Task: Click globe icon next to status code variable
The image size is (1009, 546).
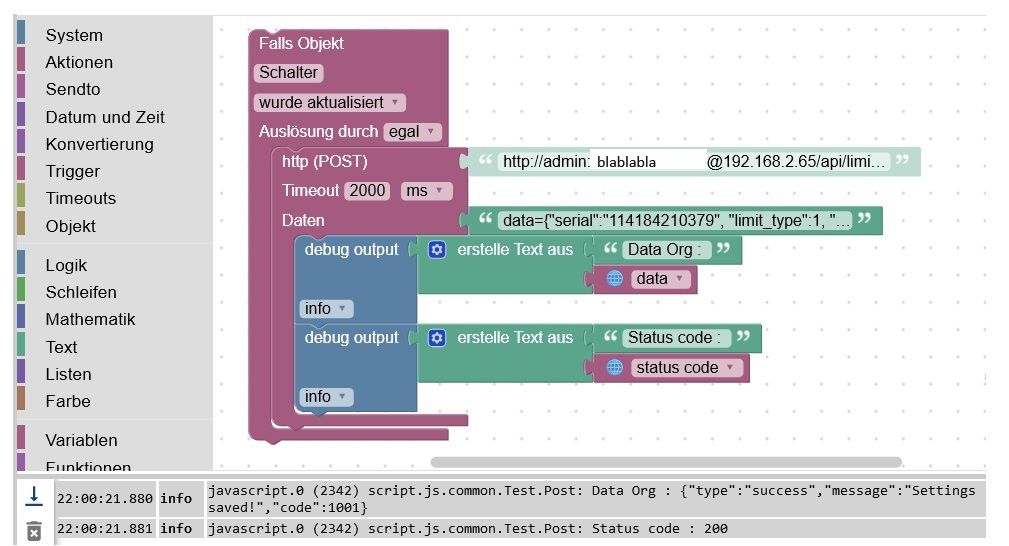Action: (x=615, y=367)
